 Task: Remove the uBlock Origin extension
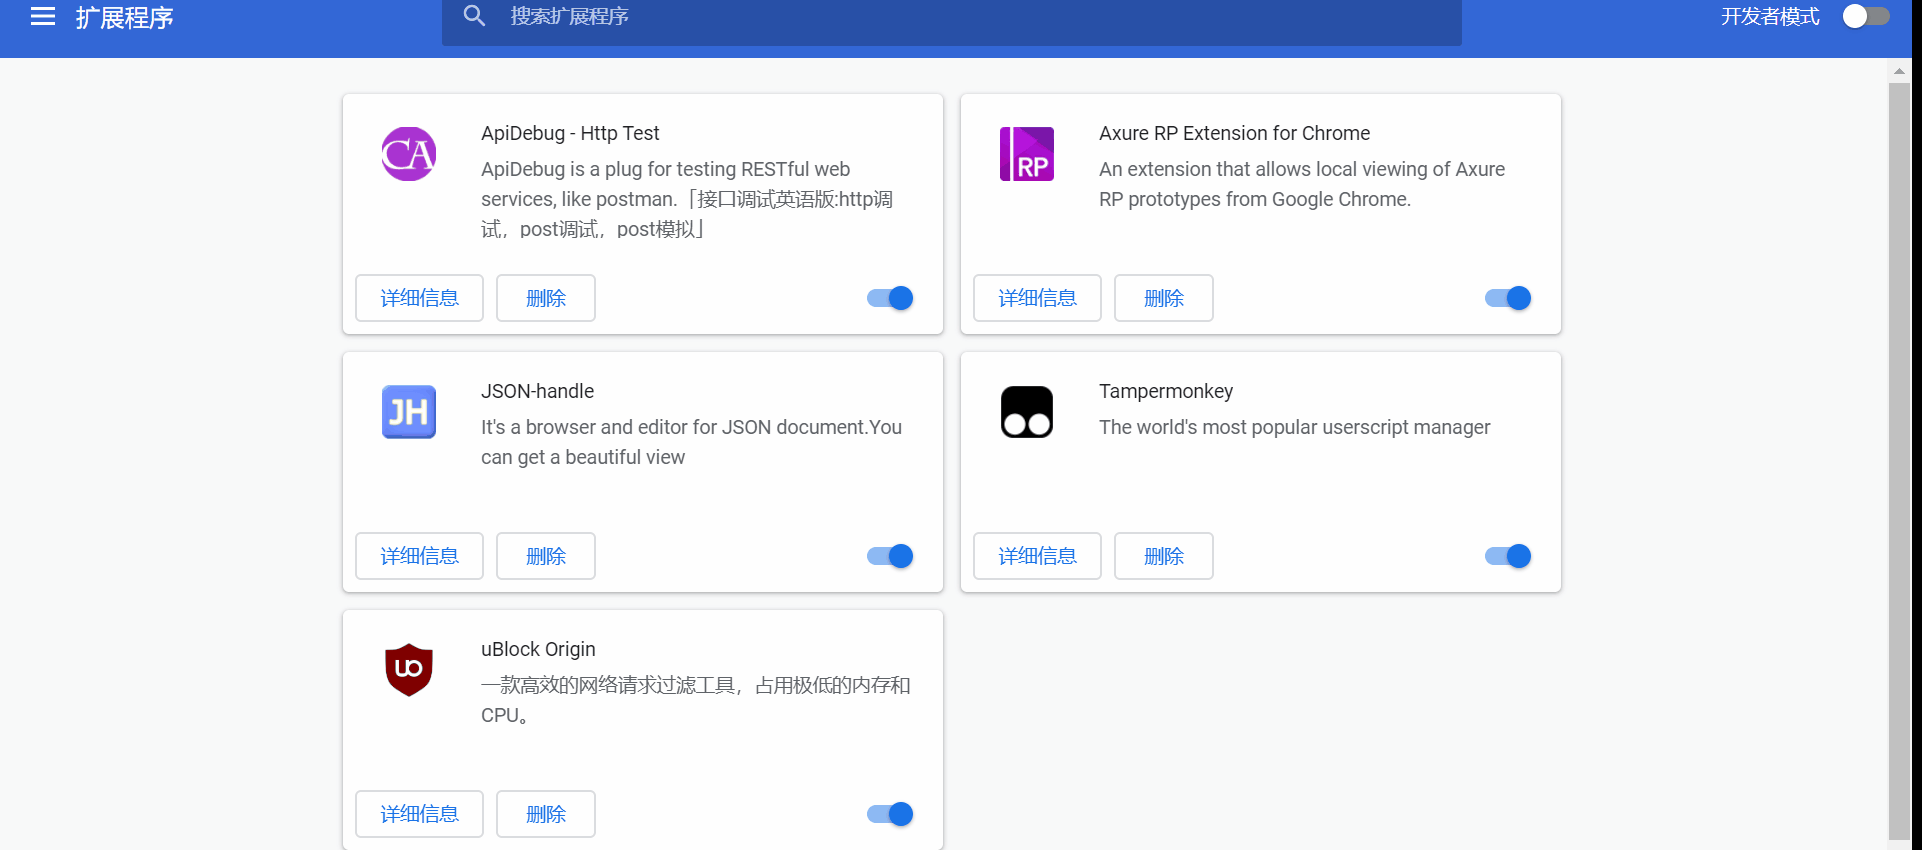[546, 814]
